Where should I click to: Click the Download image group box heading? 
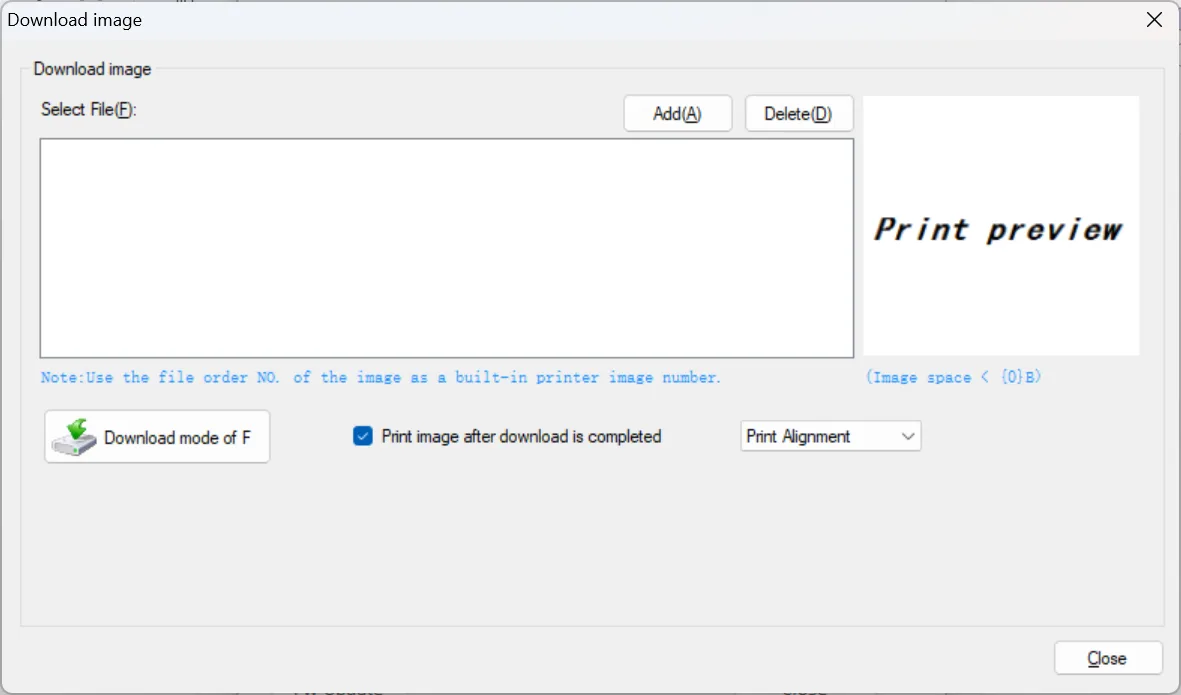pos(92,69)
